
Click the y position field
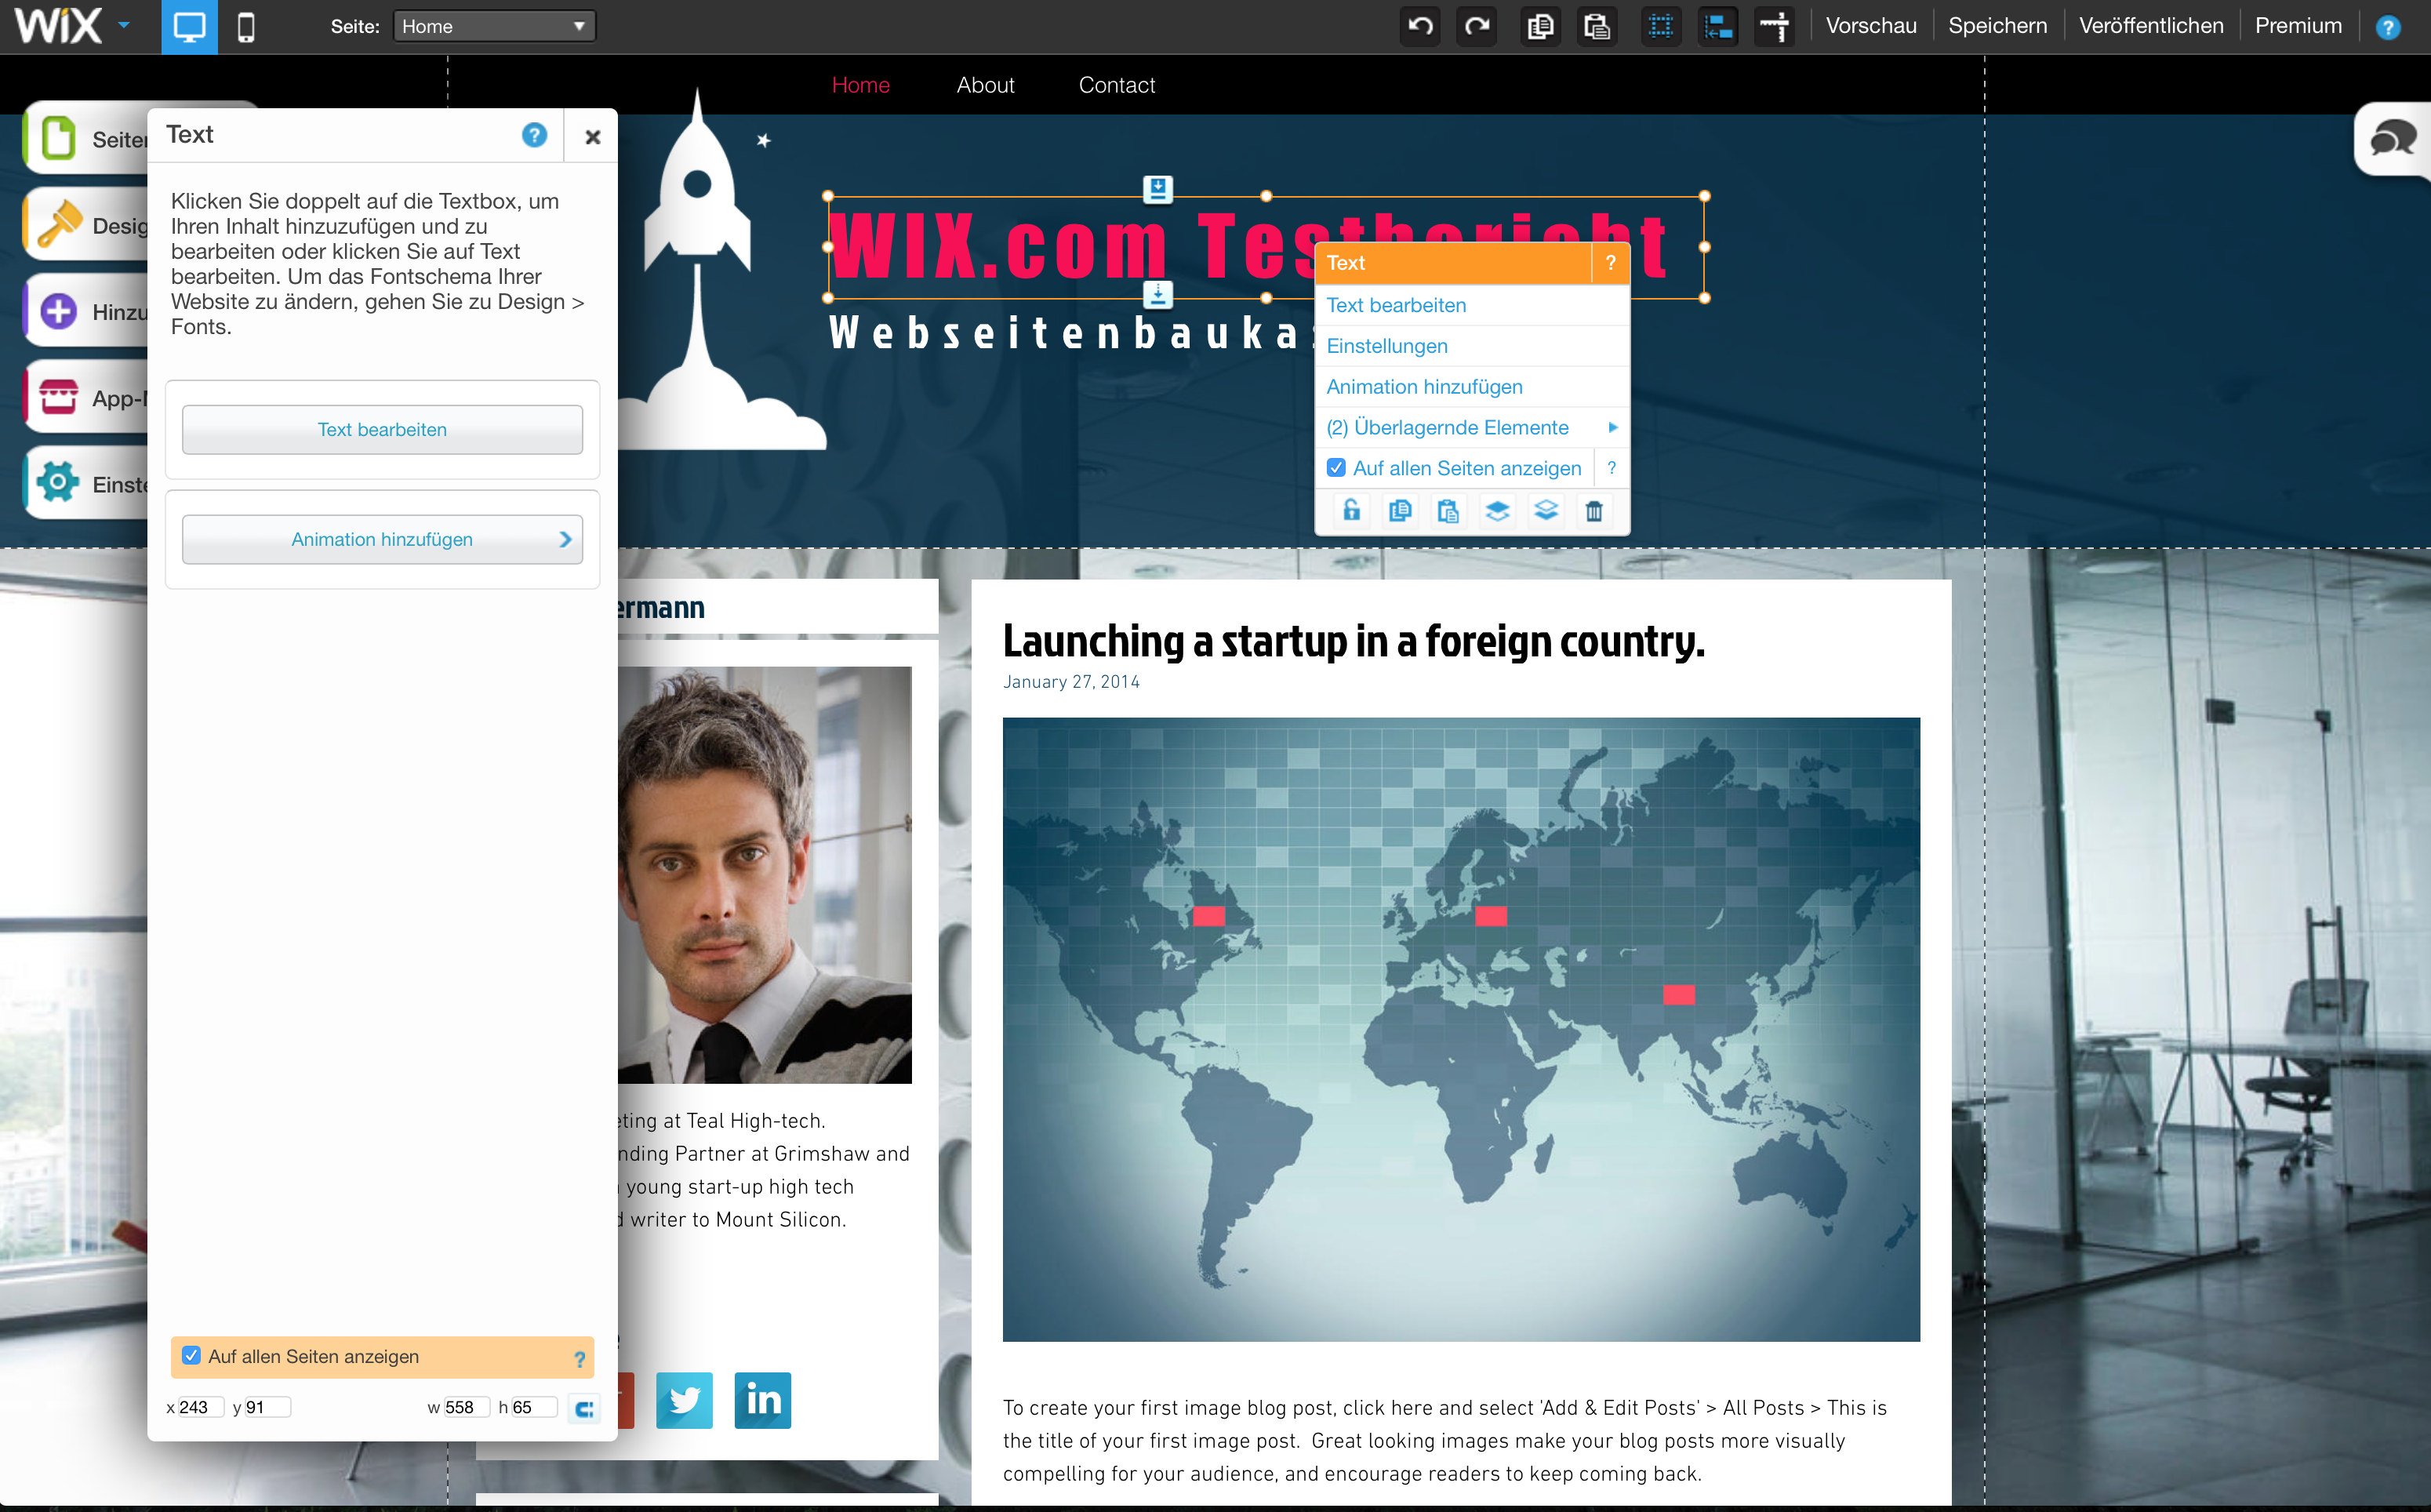(267, 1408)
